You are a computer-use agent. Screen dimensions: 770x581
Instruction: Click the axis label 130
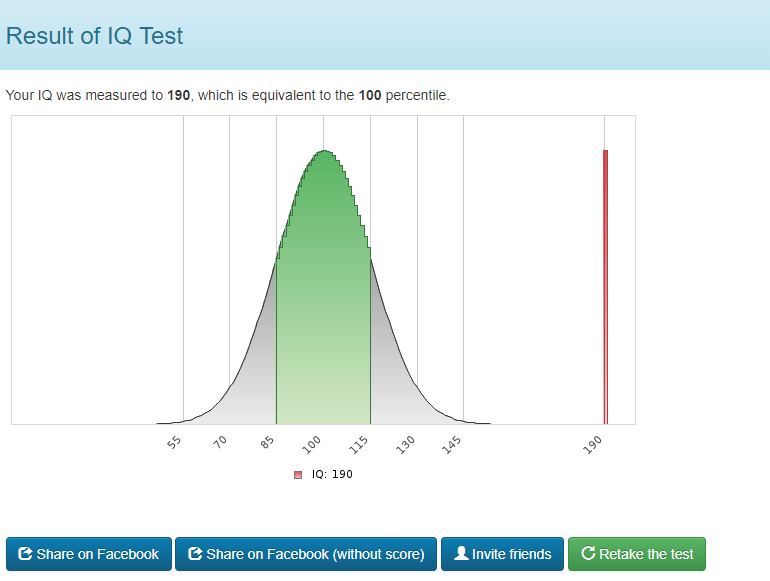point(405,444)
